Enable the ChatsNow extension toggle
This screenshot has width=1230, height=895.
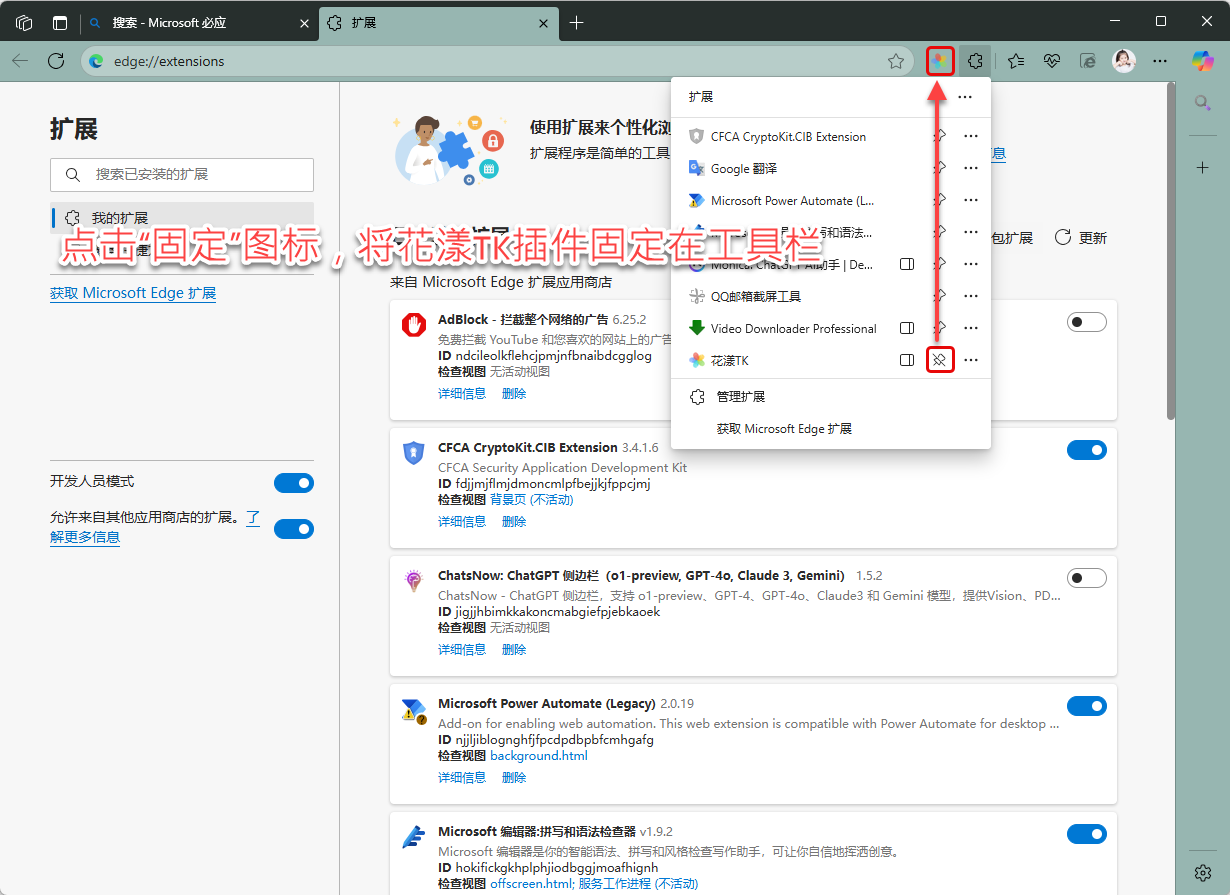point(1087,578)
